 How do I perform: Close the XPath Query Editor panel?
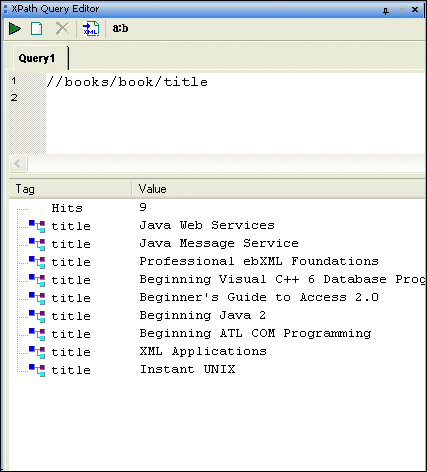[415, 10]
